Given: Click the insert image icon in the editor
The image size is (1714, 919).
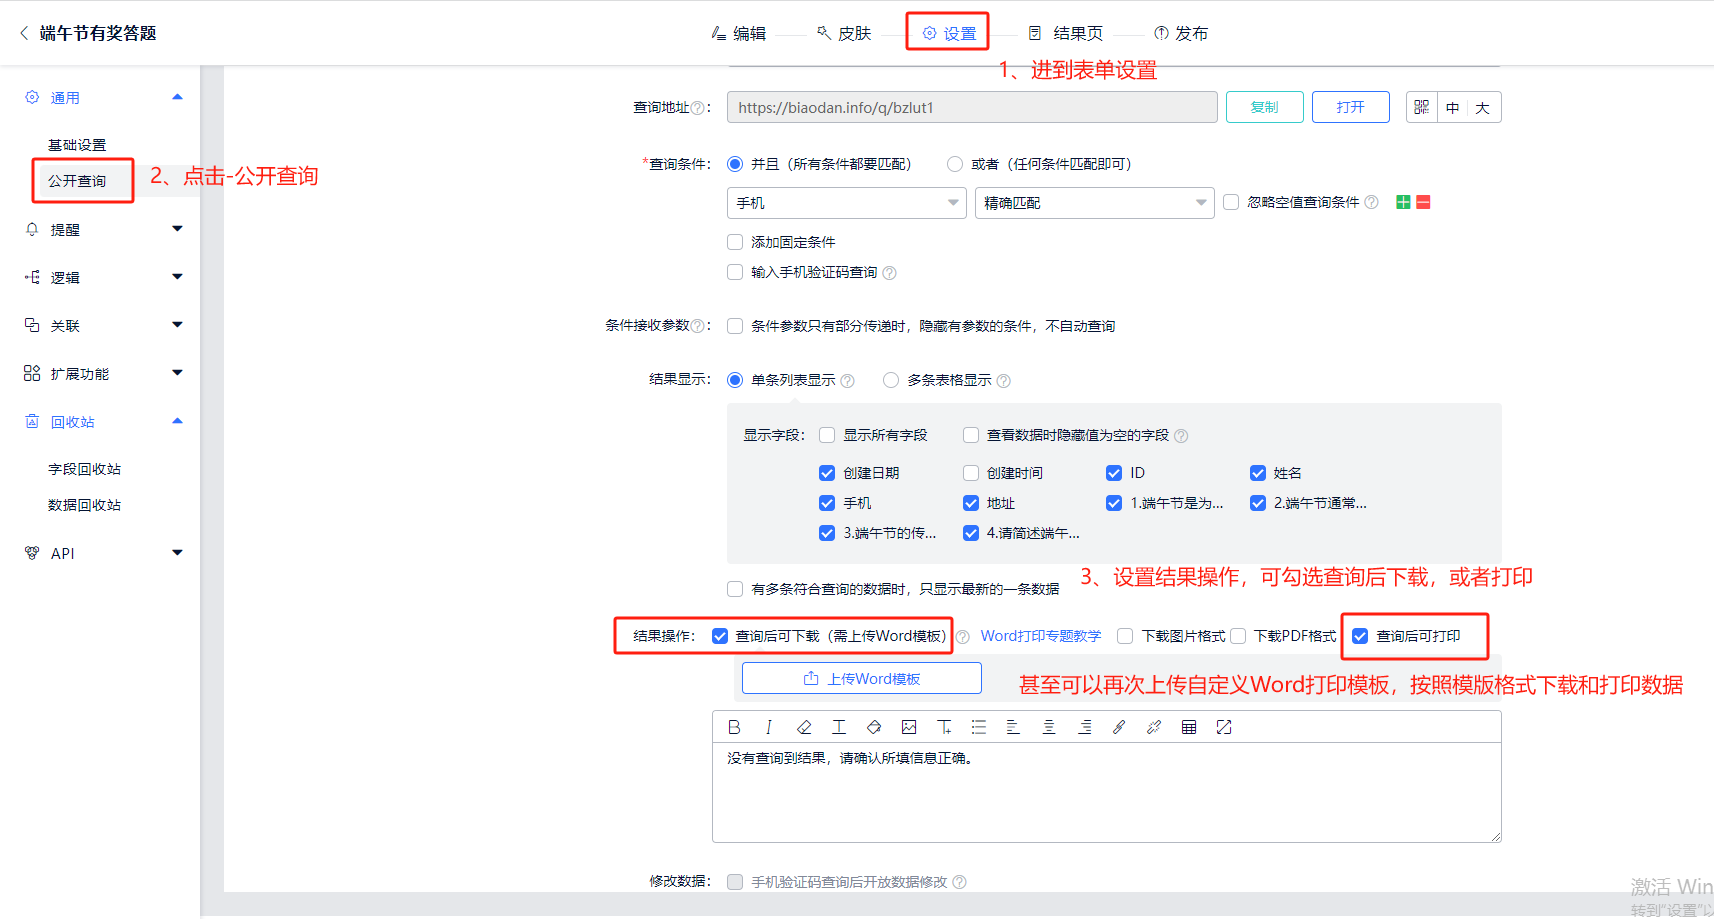Looking at the screenshot, I should point(909,727).
